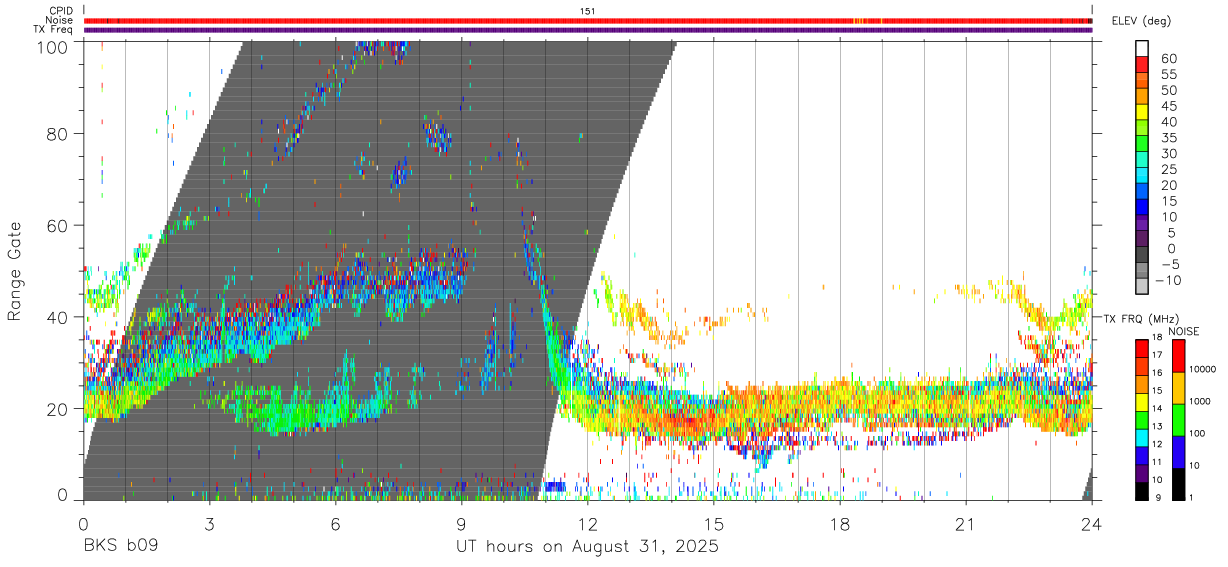Click the 12 tick on UT hours axis
This screenshot has height=567, width=1228.
(588, 523)
